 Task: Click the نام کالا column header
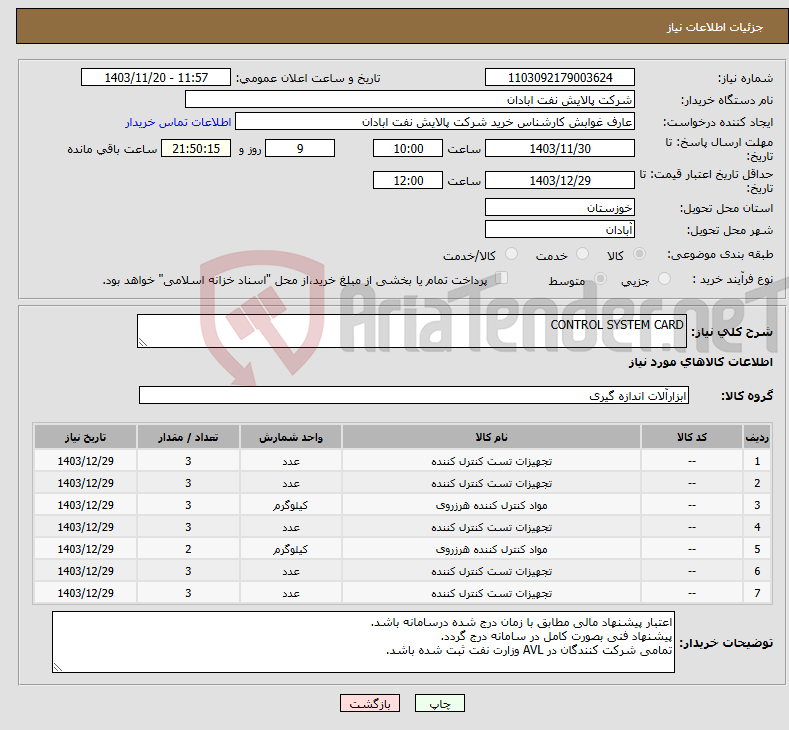coord(491,437)
